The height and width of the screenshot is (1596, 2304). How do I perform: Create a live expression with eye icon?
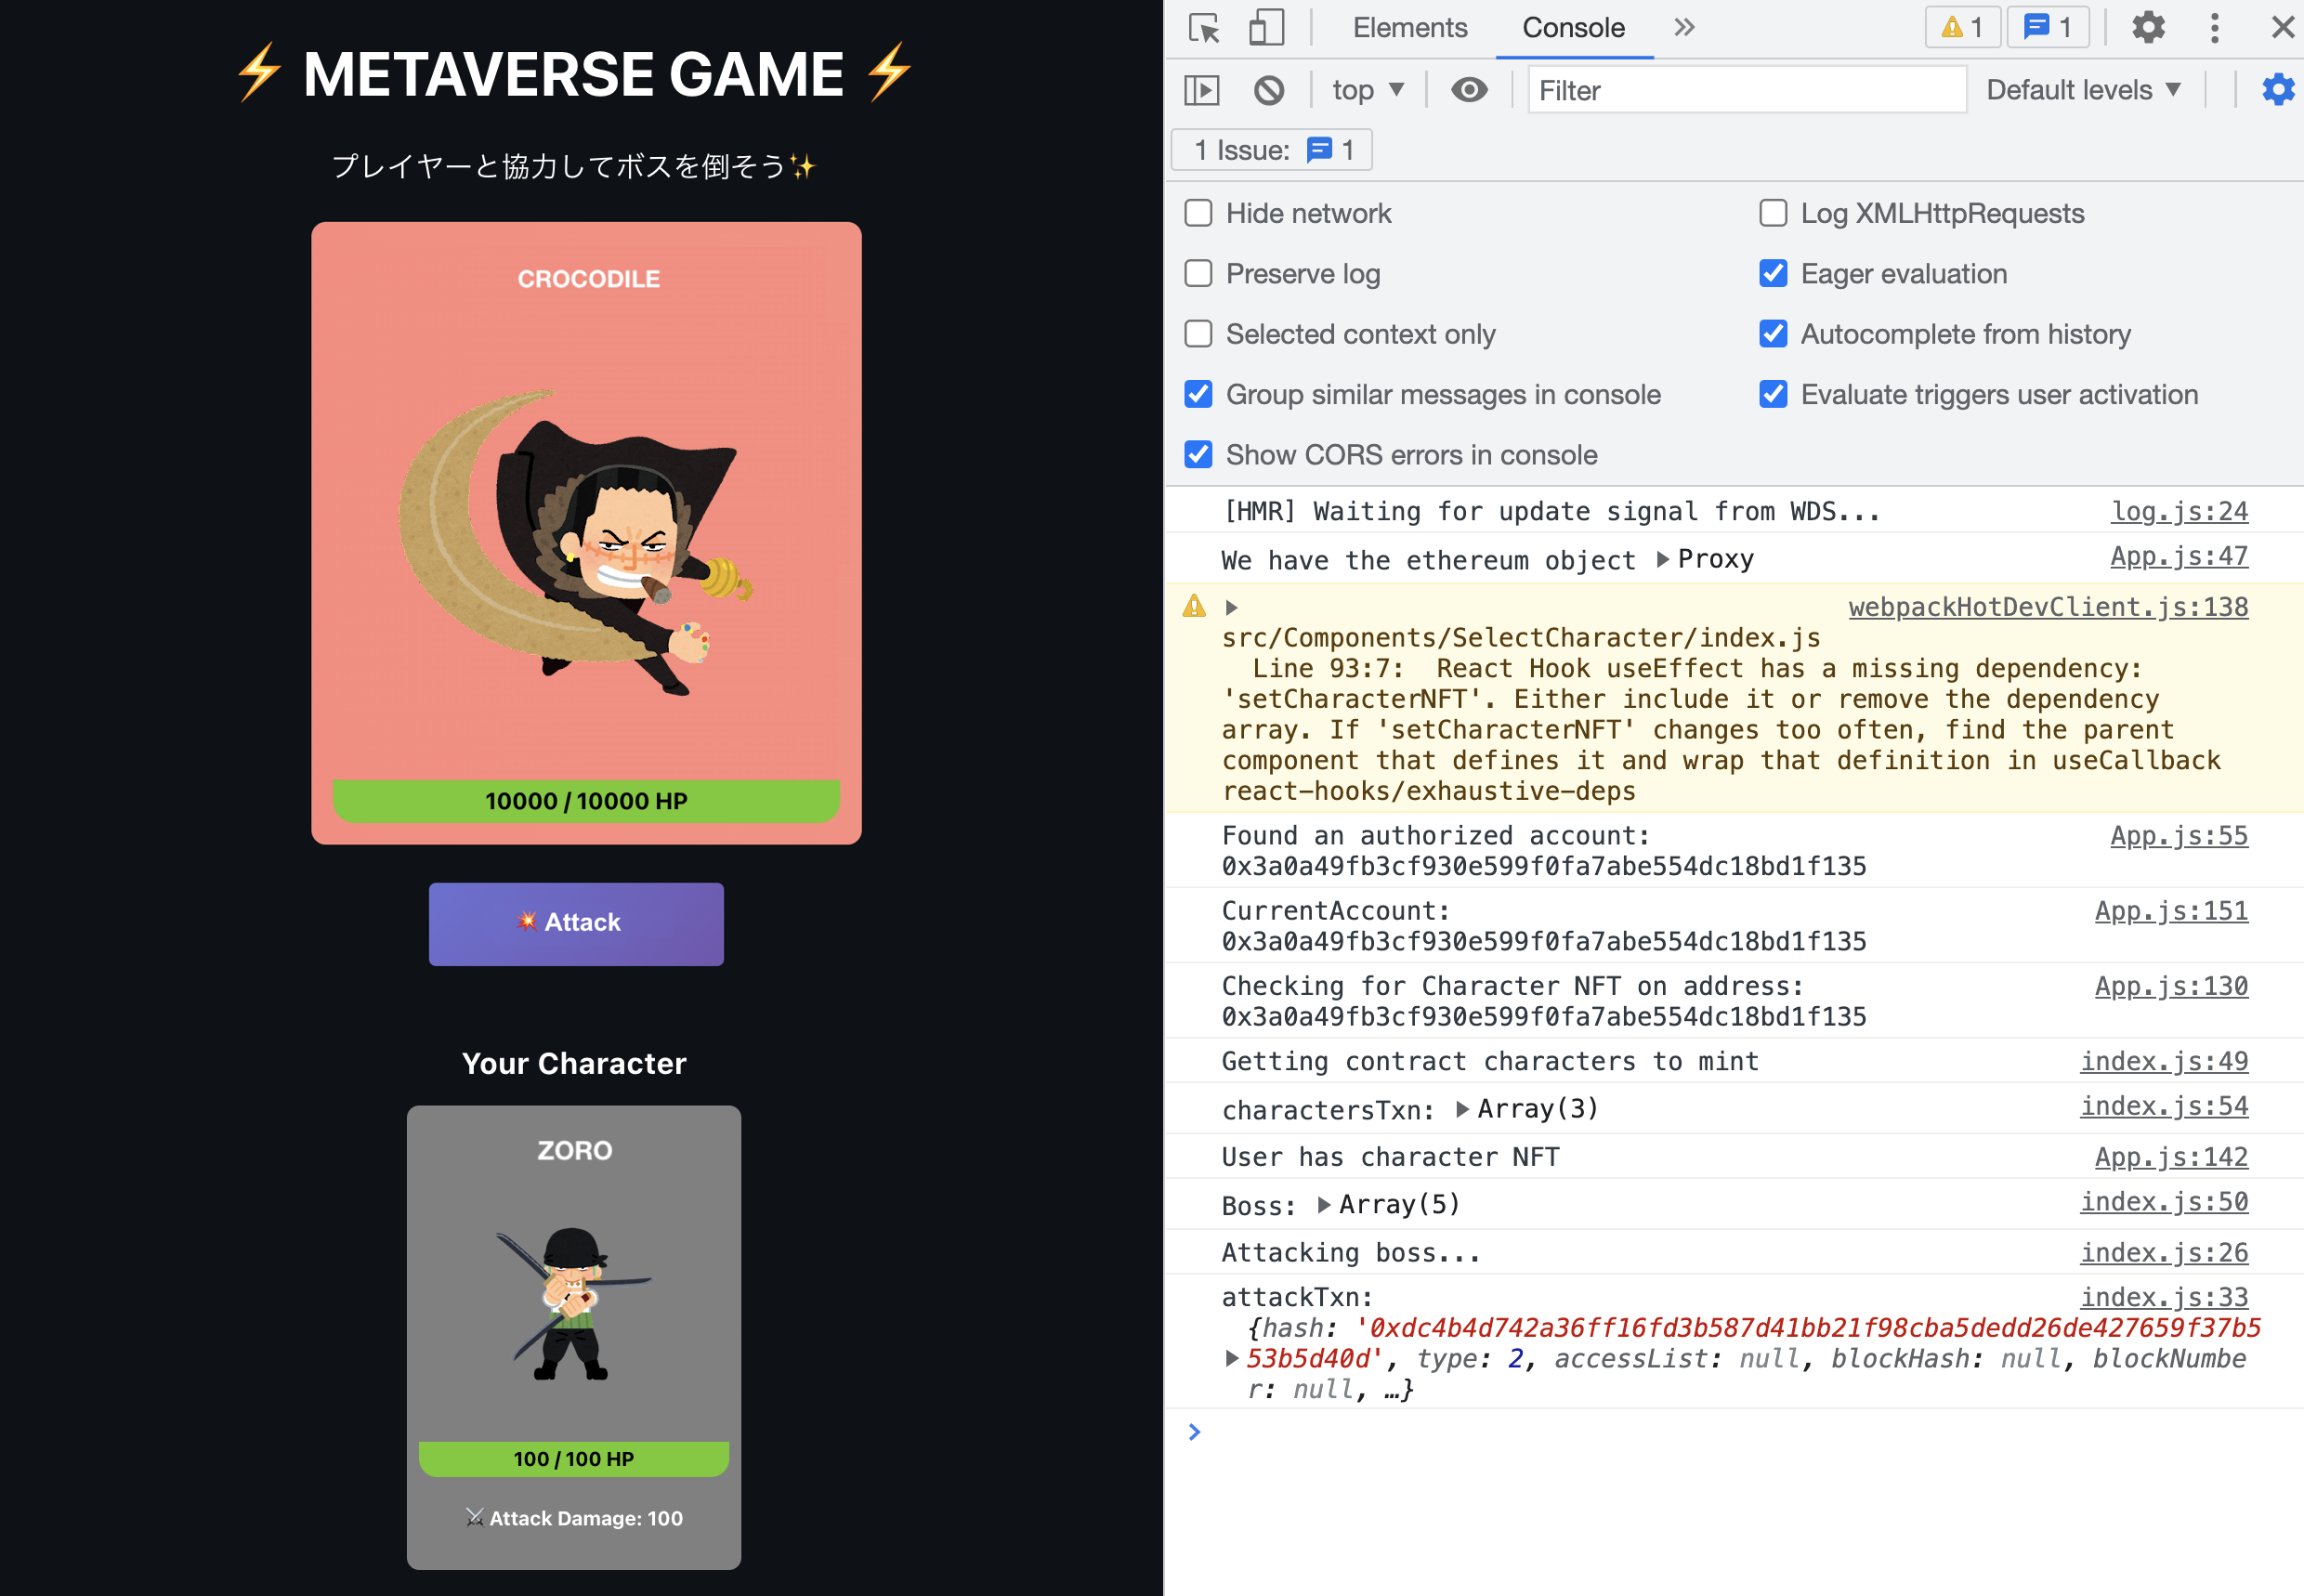1469,90
